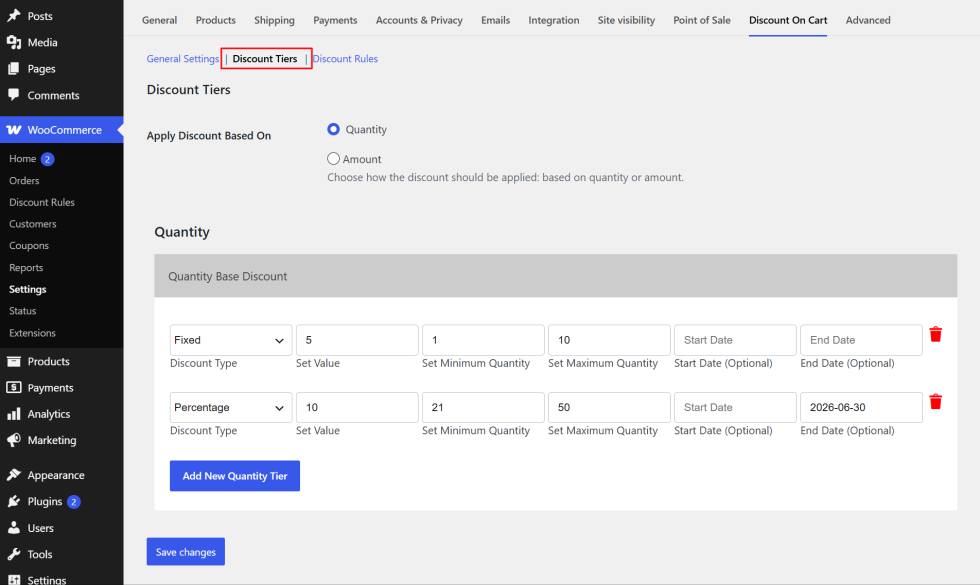Switch to the Integration tab

tap(554, 20)
